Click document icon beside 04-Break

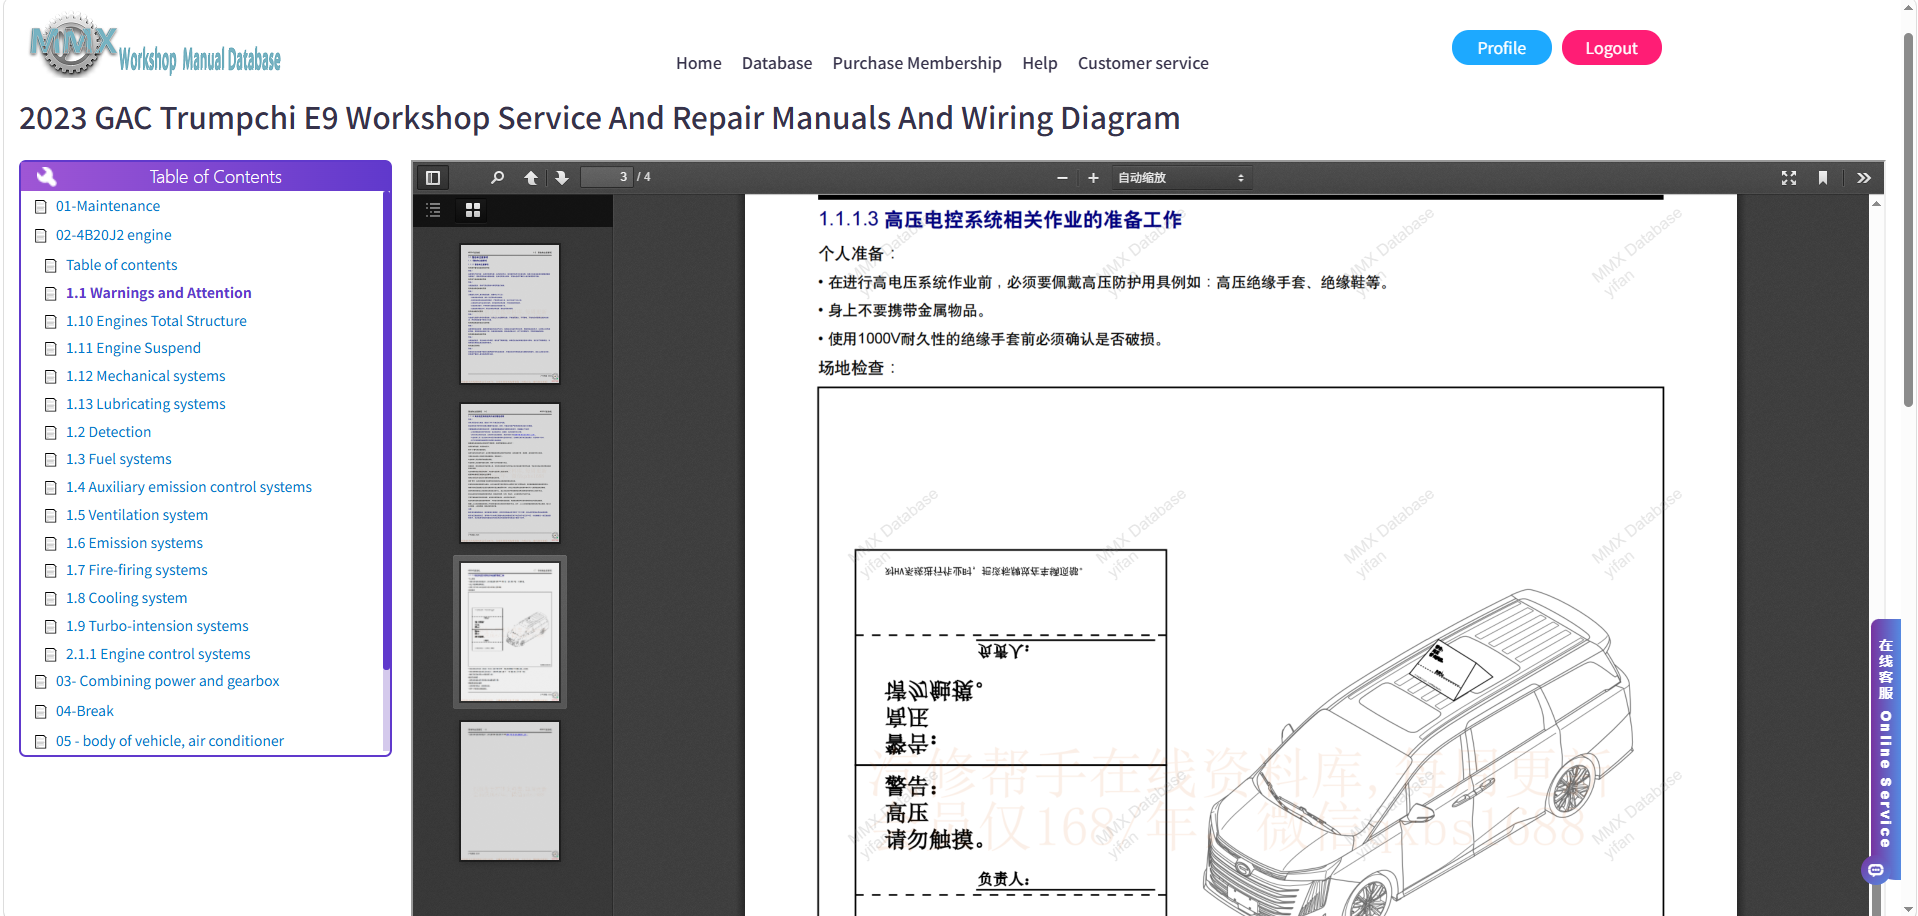pyautogui.click(x=41, y=712)
